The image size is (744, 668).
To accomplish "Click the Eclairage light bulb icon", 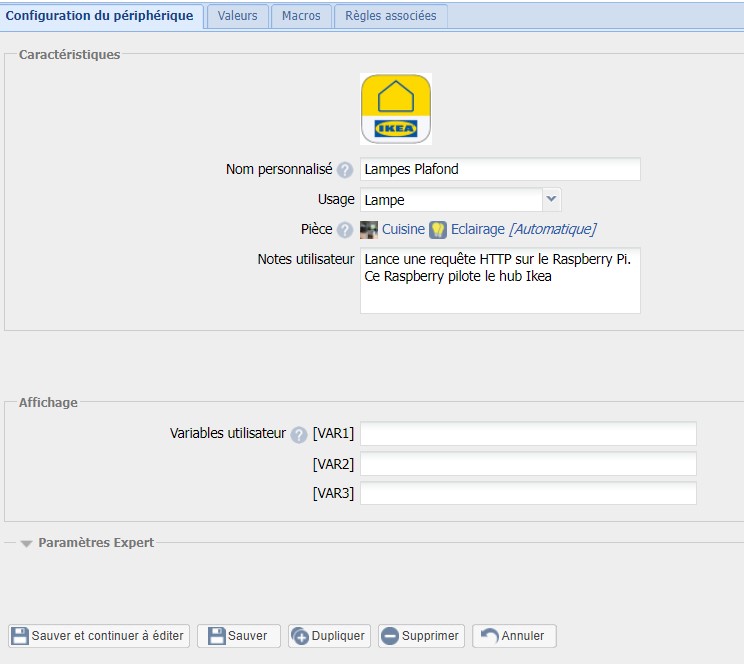I will (437, 230).
